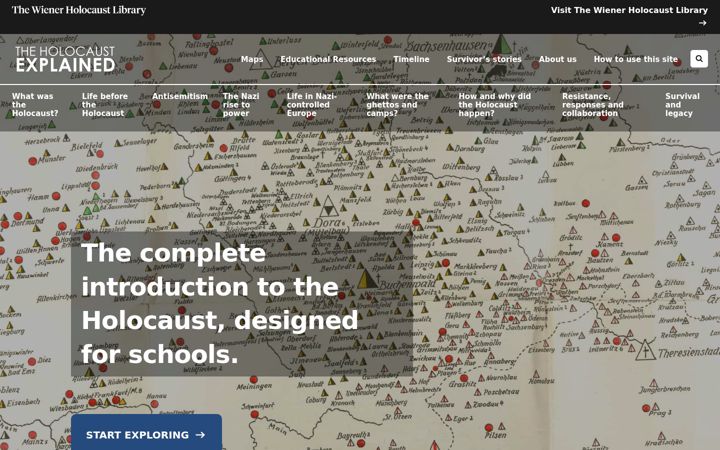Open Life in Nazi-controlled Europe section
The image size is (720, 450).
(312, 105)
